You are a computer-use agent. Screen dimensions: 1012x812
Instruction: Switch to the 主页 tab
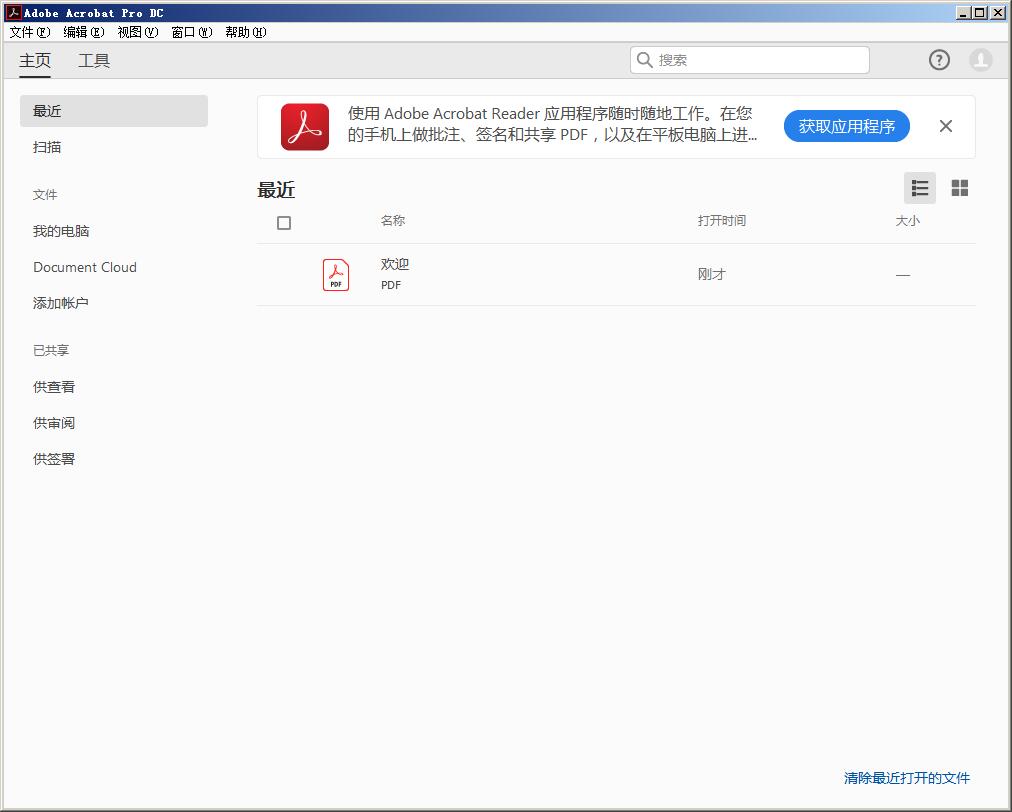35,61
